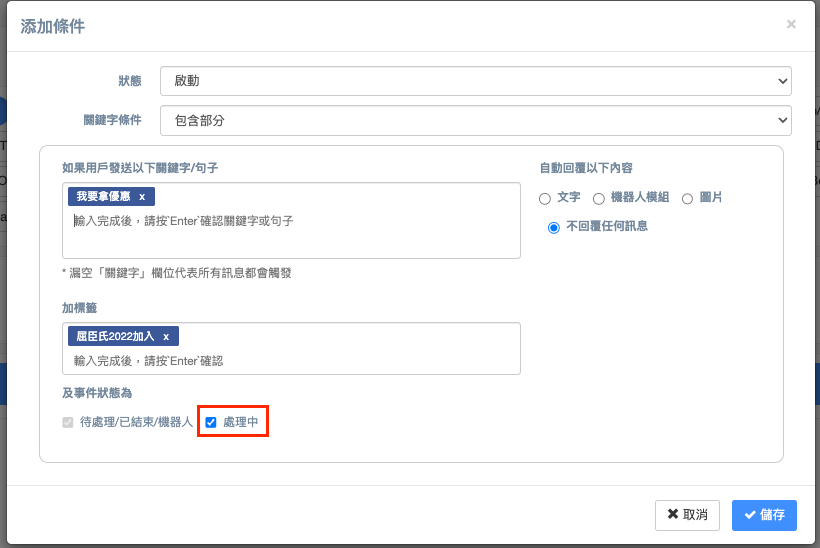Screen dimensions: 820x548
Task: Close the 添加條件 dialog with the X
Action: [791, 24]
